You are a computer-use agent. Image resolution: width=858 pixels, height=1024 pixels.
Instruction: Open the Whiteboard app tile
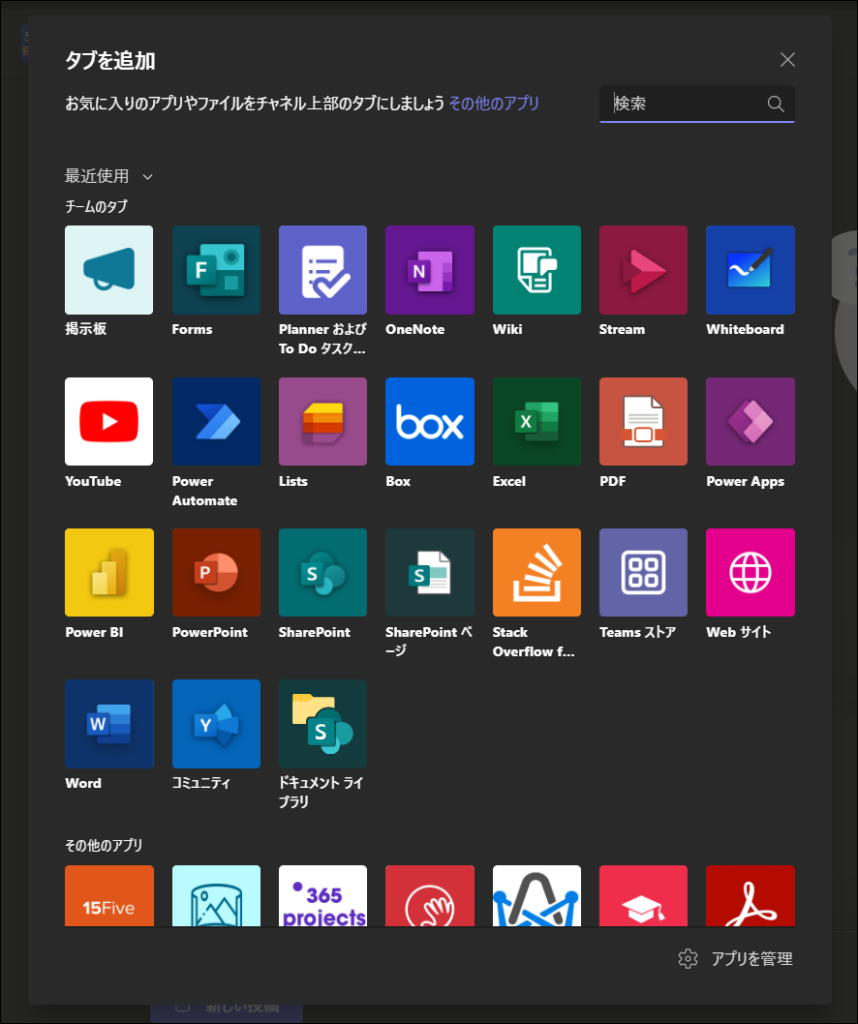(750, 270)
